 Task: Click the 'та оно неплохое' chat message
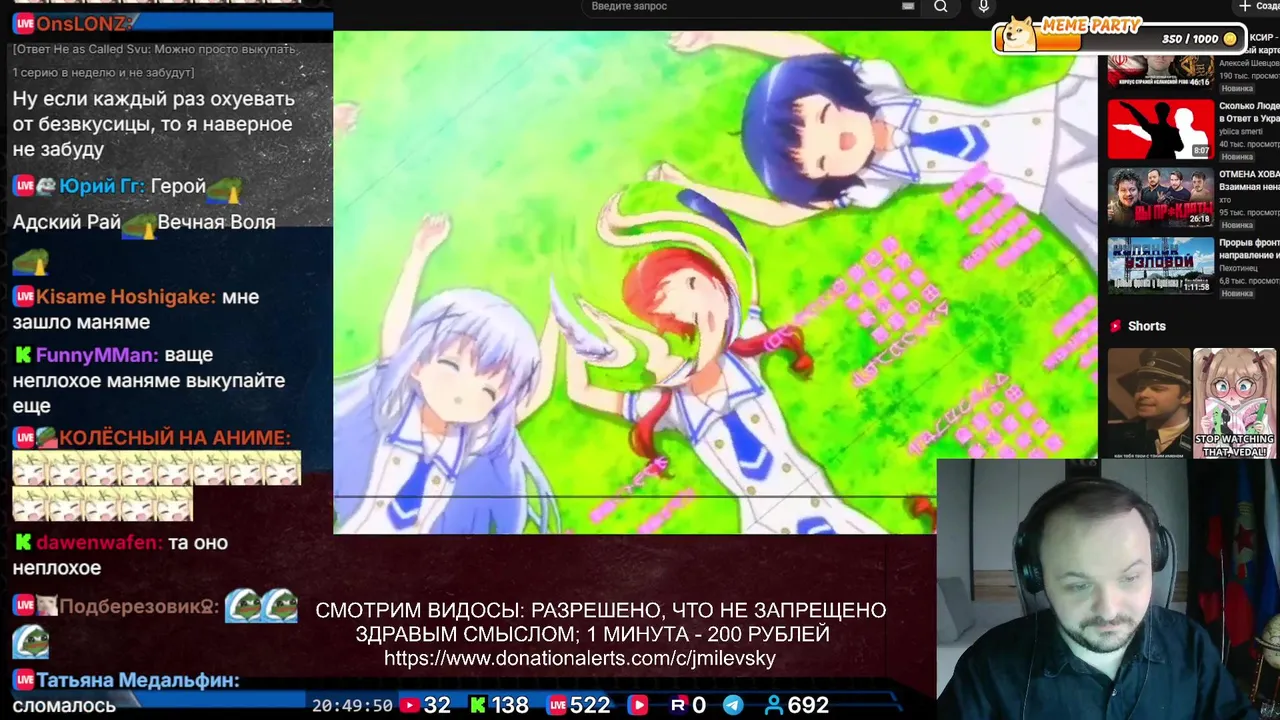[120, 555]
